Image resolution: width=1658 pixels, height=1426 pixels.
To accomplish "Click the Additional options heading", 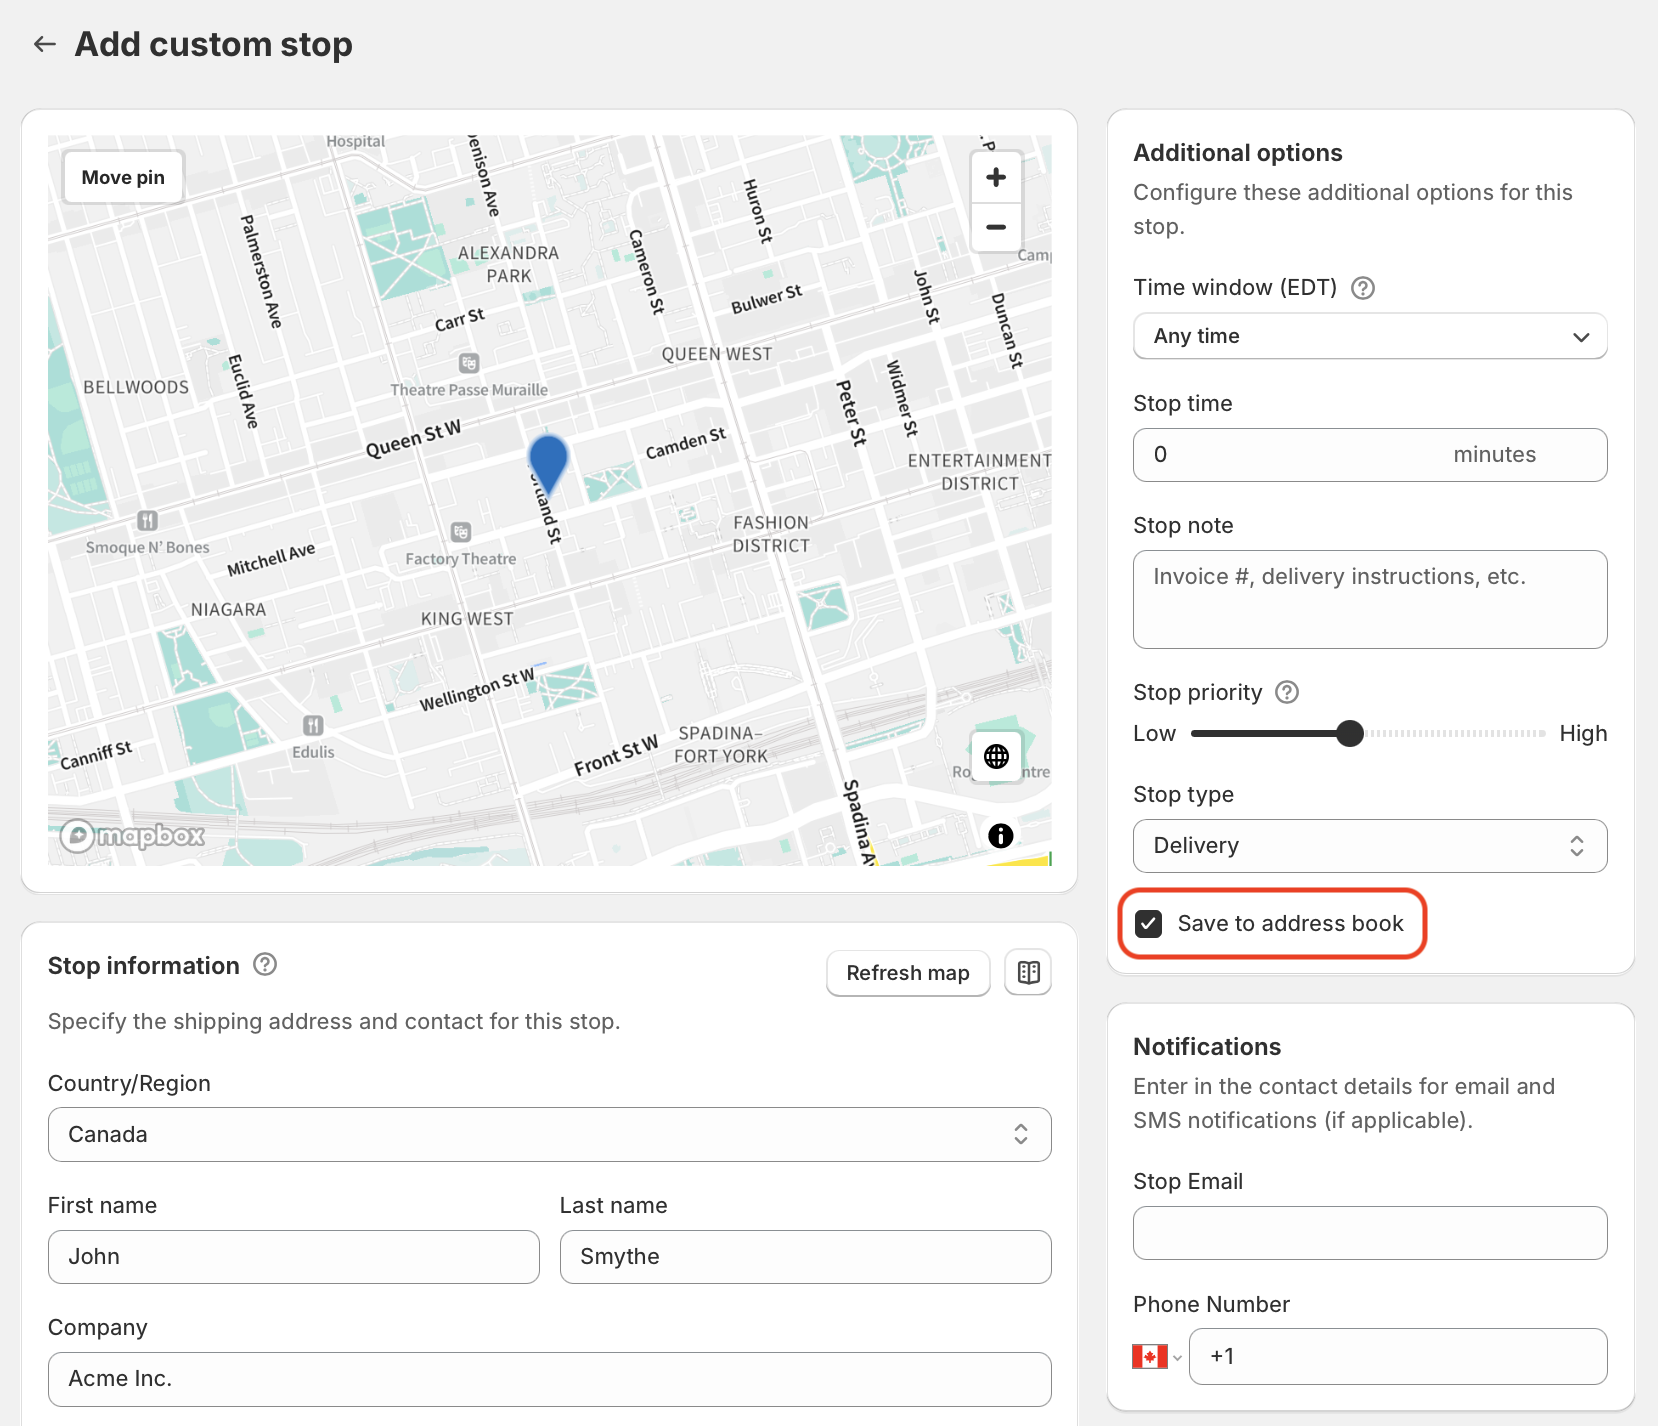I will 1238,153.
